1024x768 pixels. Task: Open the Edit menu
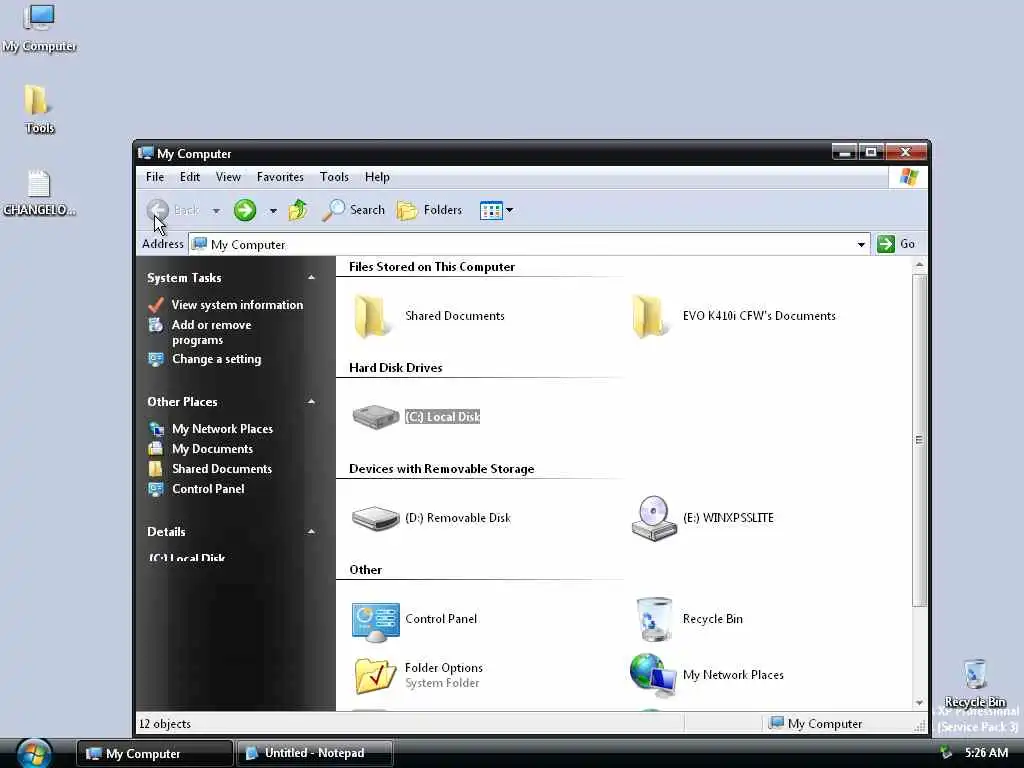click(x=190, y=177)
